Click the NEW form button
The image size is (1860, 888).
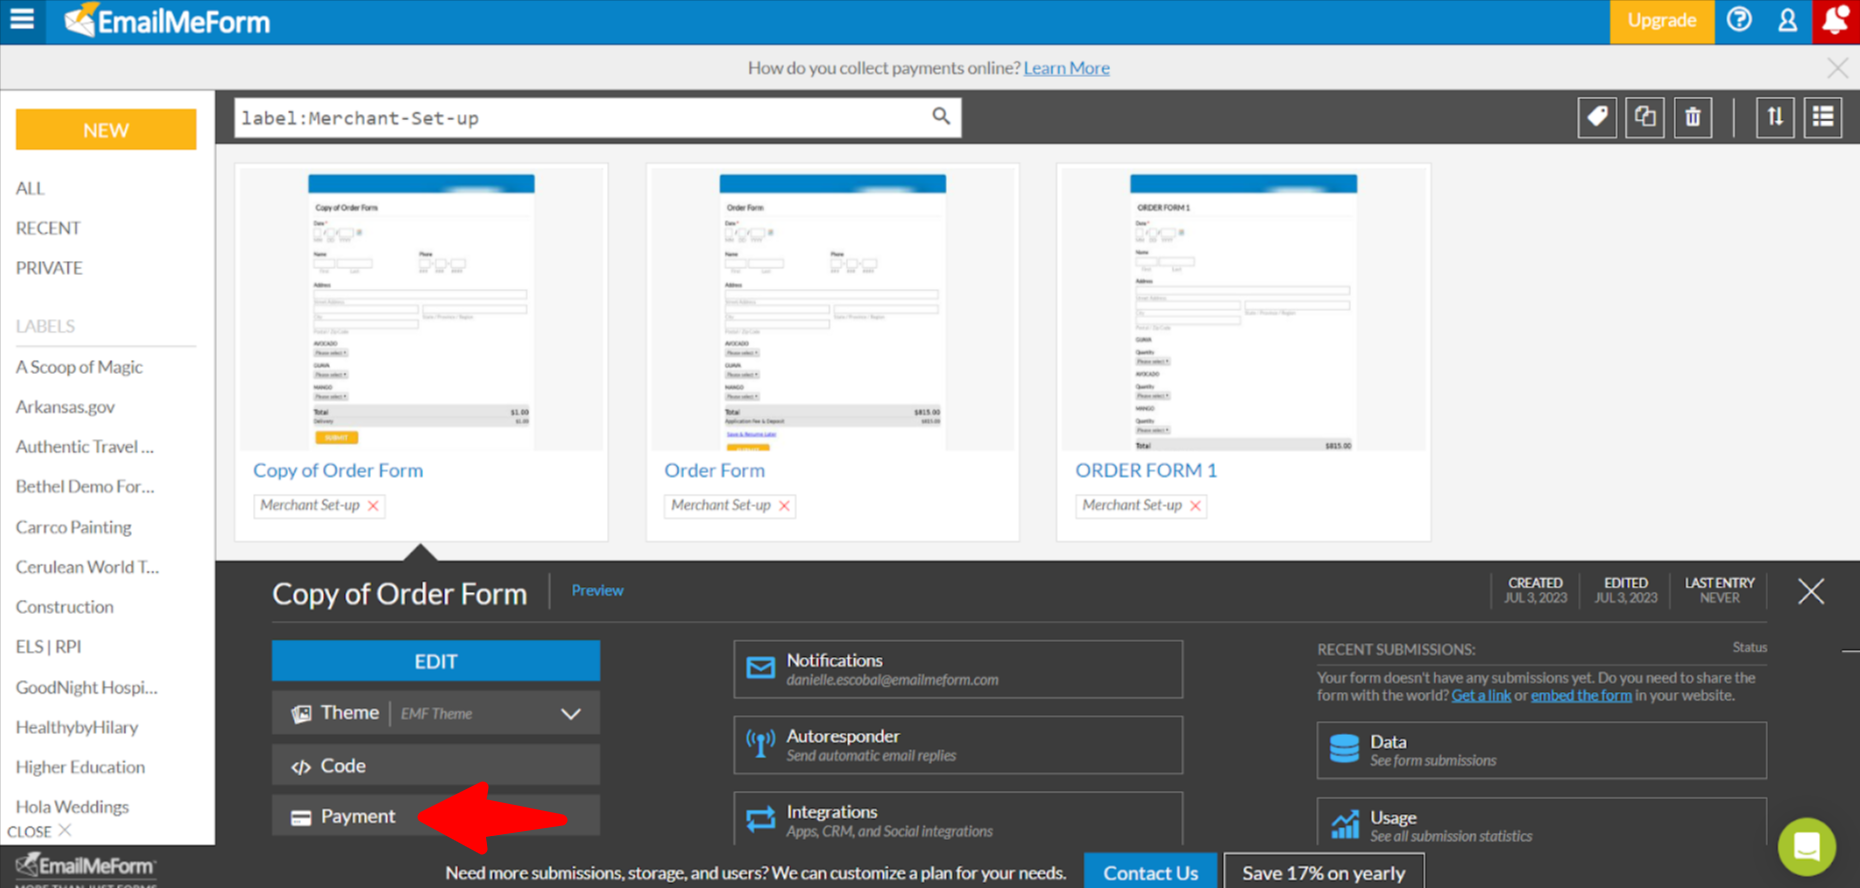(106, 130)
